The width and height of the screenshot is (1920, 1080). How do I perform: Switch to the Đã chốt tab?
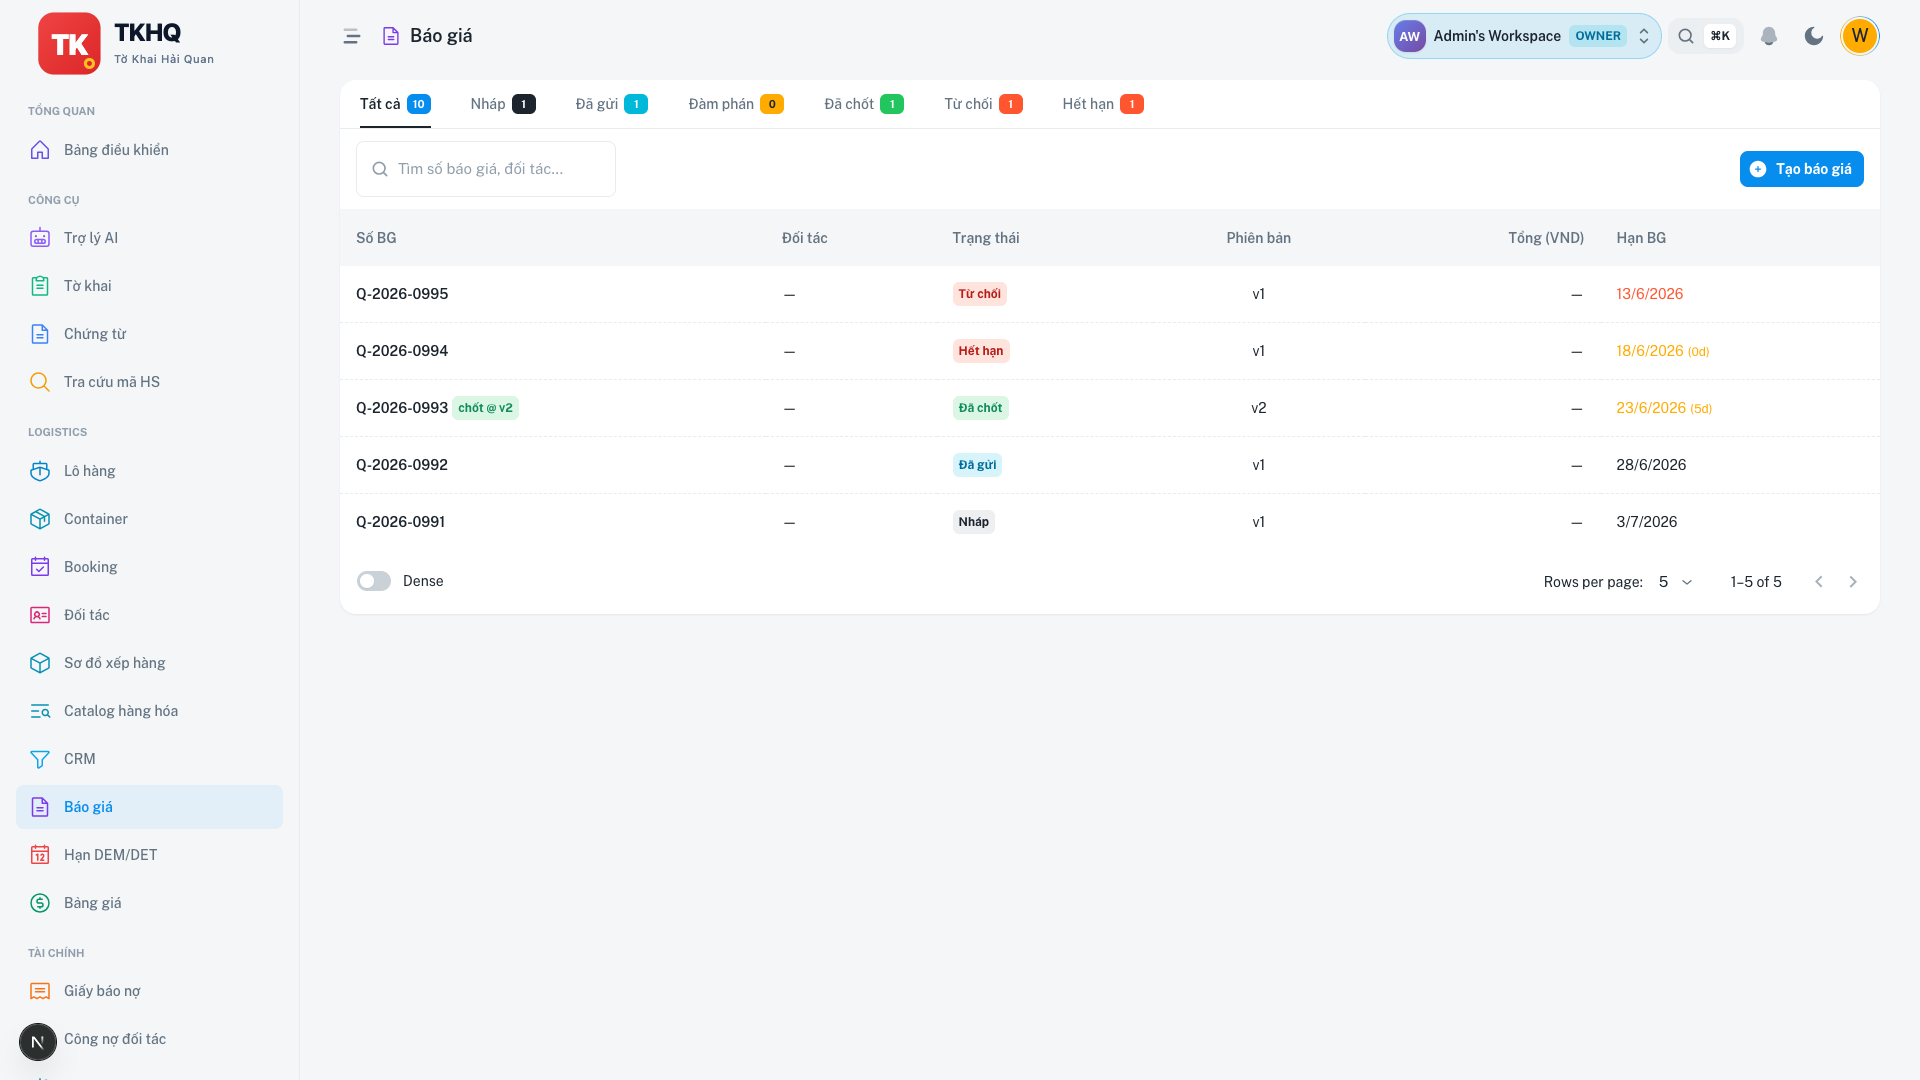[864, 104]
